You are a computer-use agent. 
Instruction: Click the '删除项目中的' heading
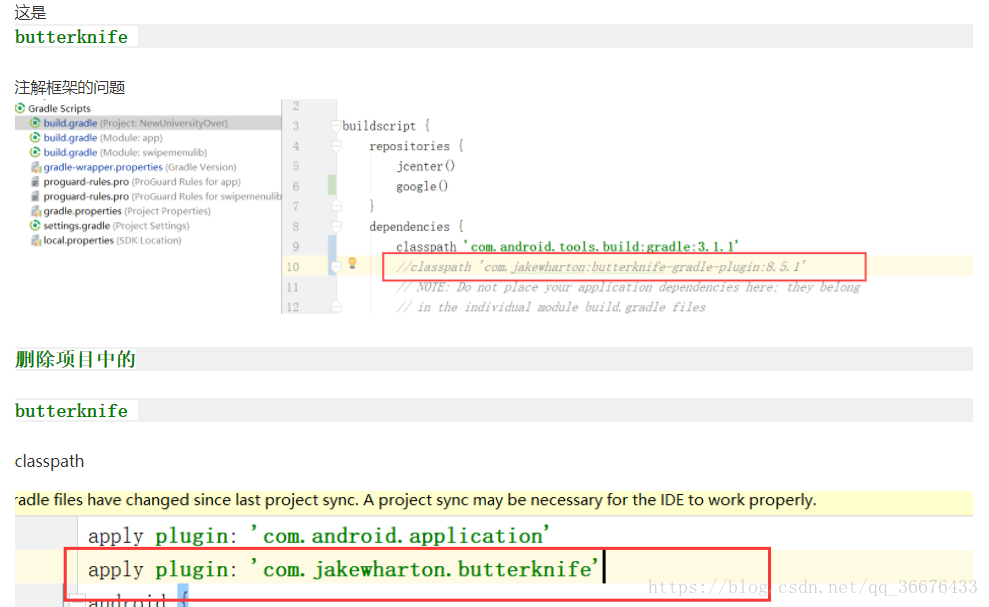[x=75, y=359]
